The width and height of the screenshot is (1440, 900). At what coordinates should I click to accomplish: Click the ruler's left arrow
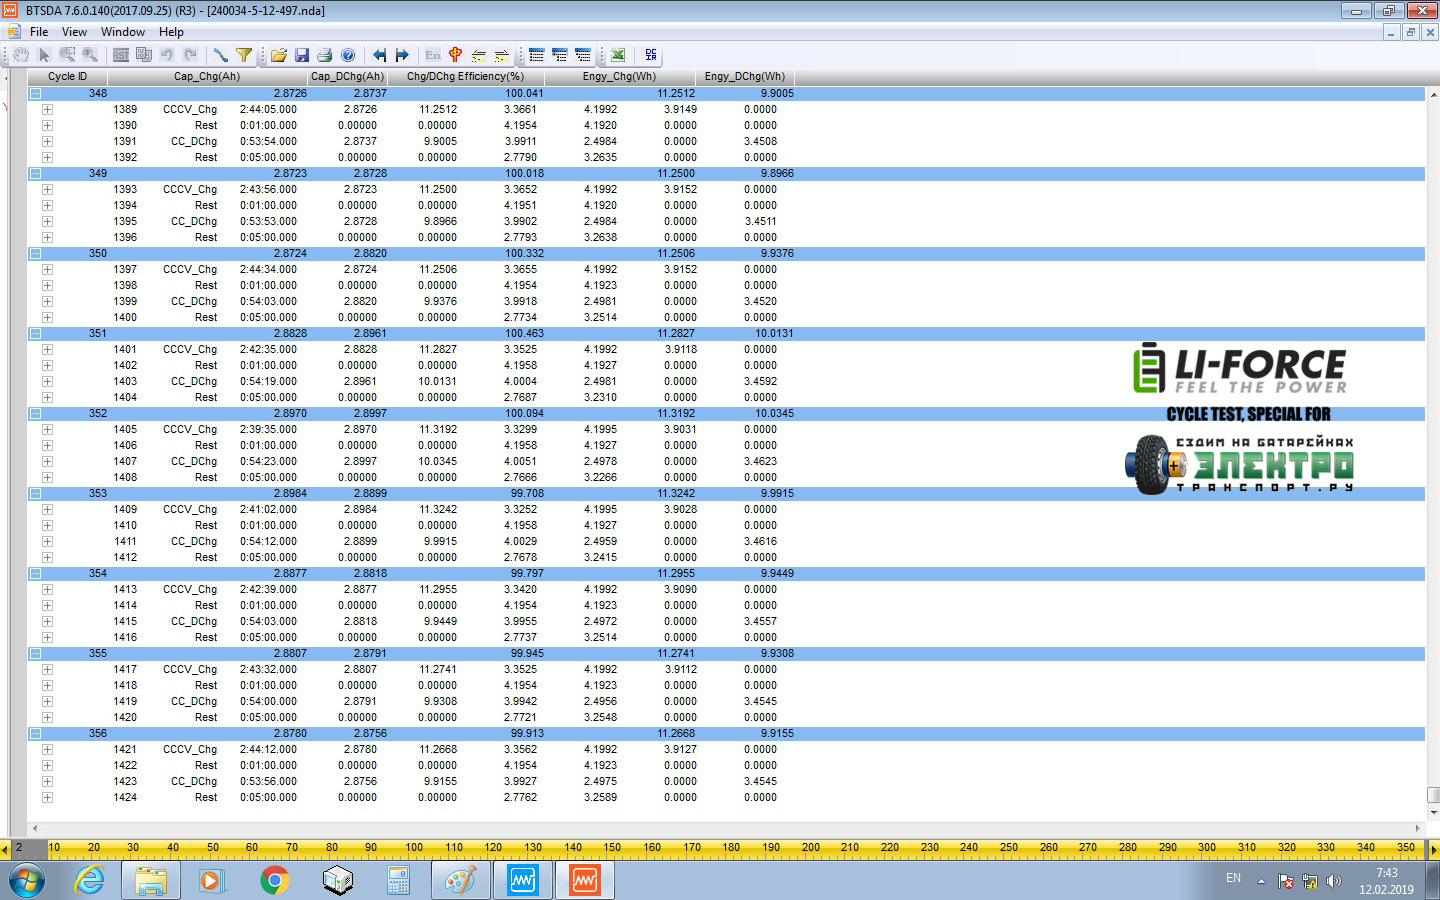[x=5, y=850]
